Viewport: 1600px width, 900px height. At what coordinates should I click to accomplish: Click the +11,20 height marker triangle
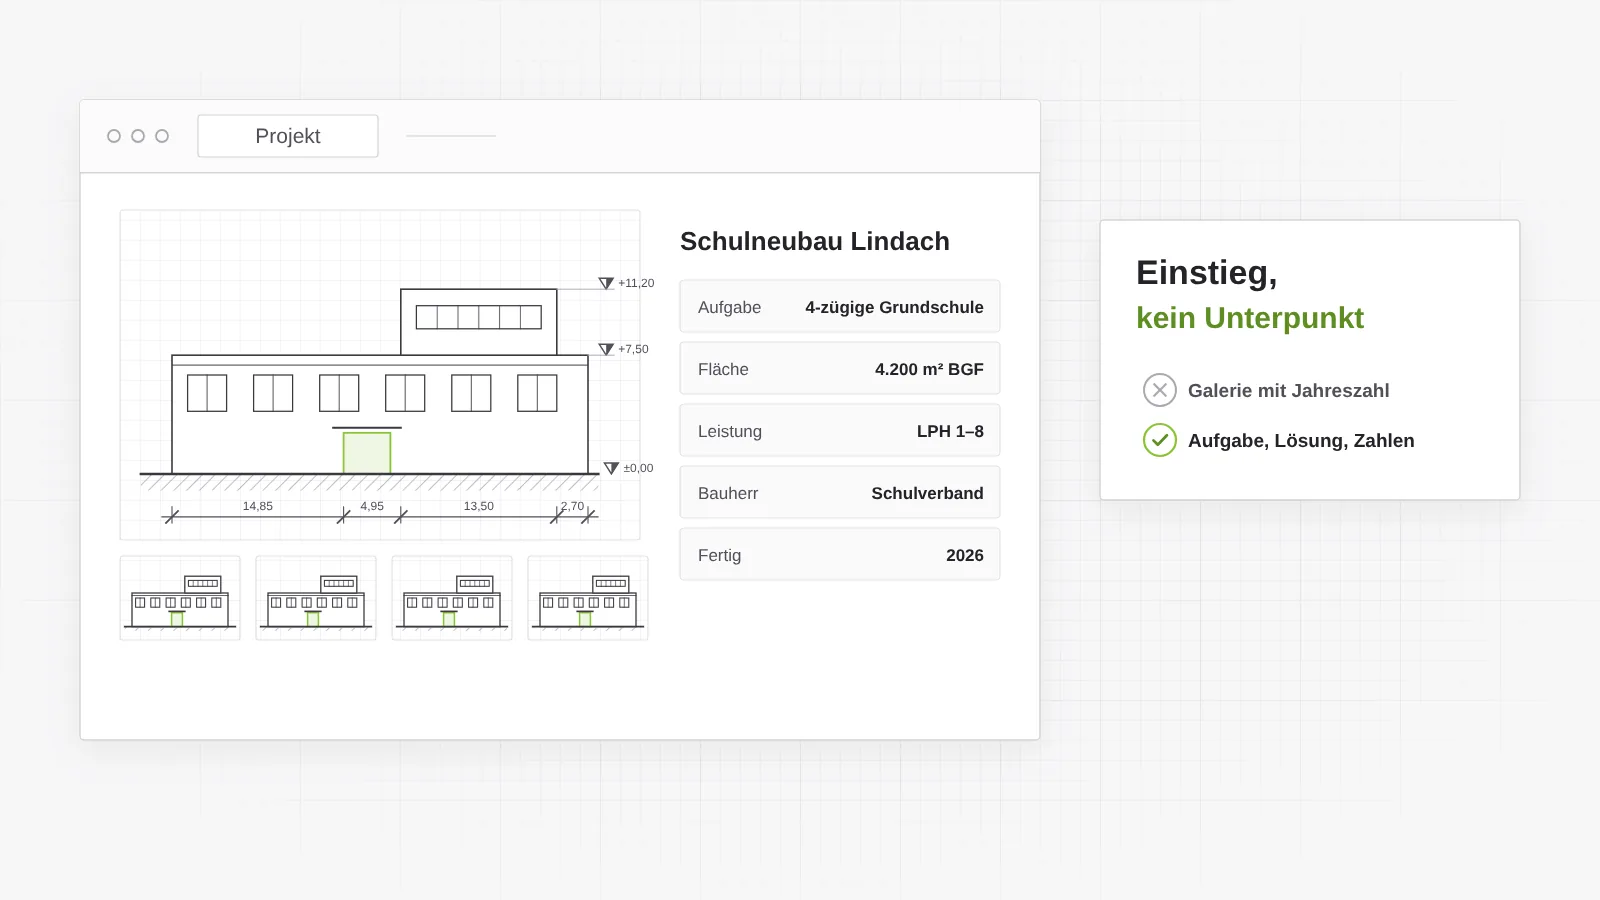[x=606, y=284]
